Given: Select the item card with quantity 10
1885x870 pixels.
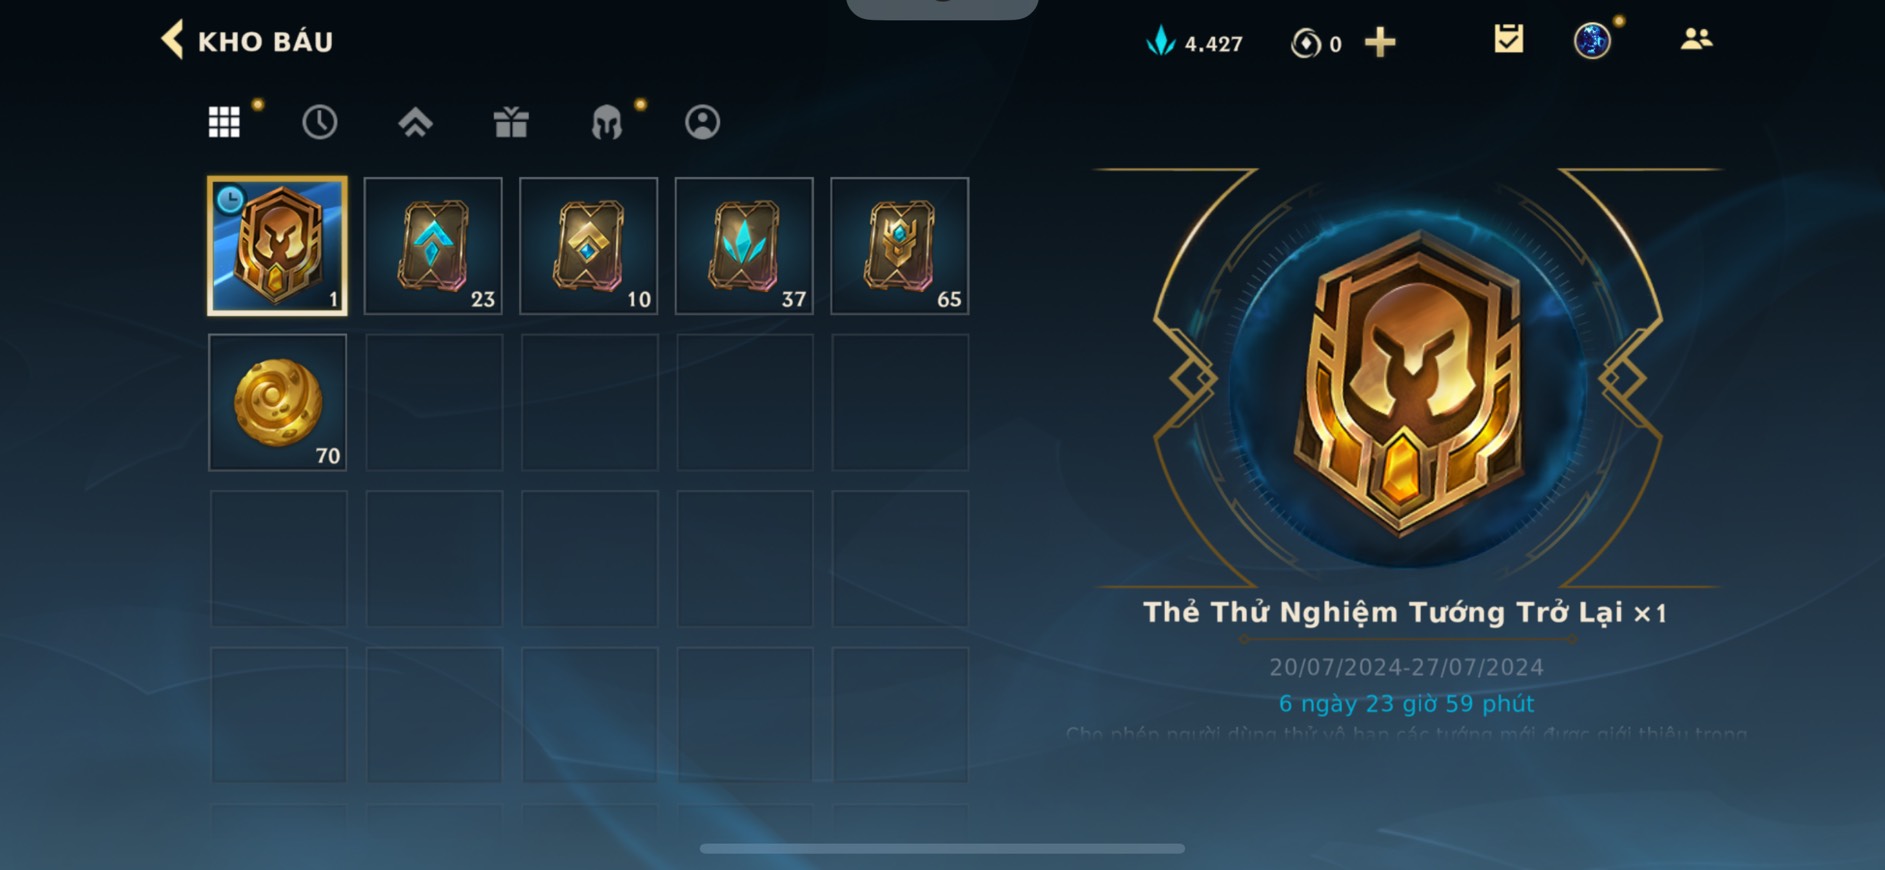Looking at the screenshot, I should [x=589, y=246].
